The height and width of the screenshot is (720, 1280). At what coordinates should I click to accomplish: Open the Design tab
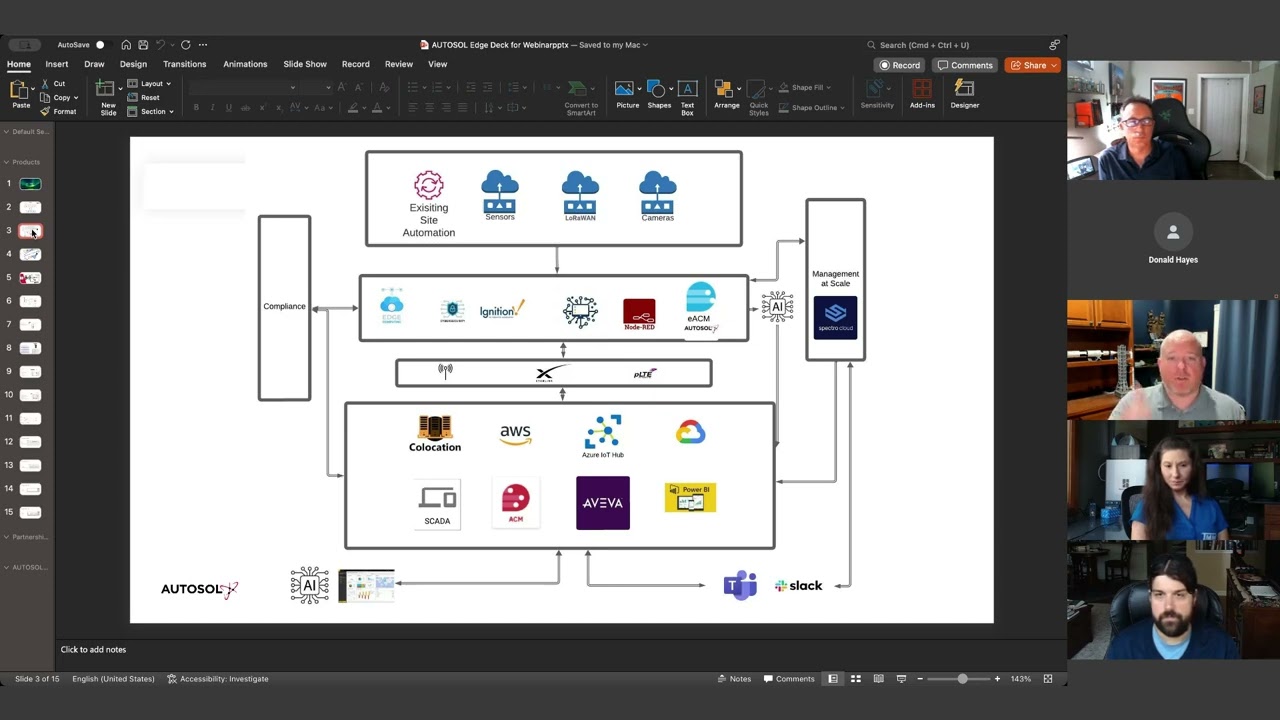tap(133, 64)
